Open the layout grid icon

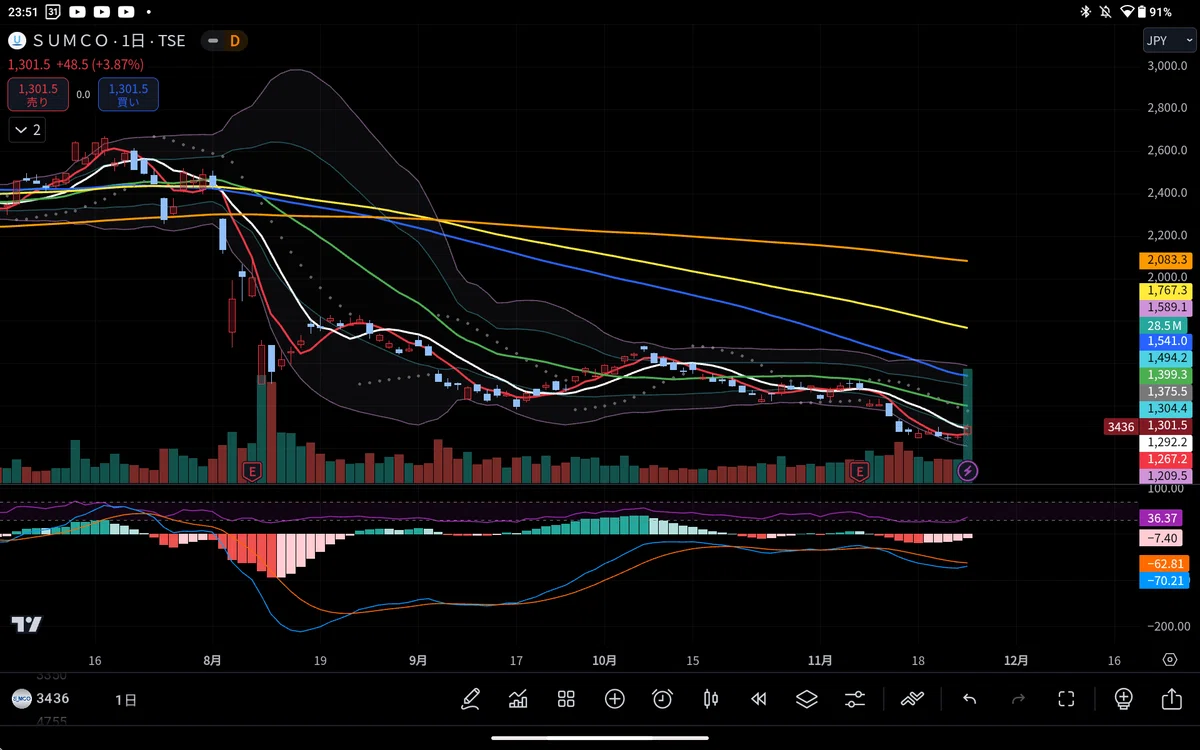click(566, 699)
